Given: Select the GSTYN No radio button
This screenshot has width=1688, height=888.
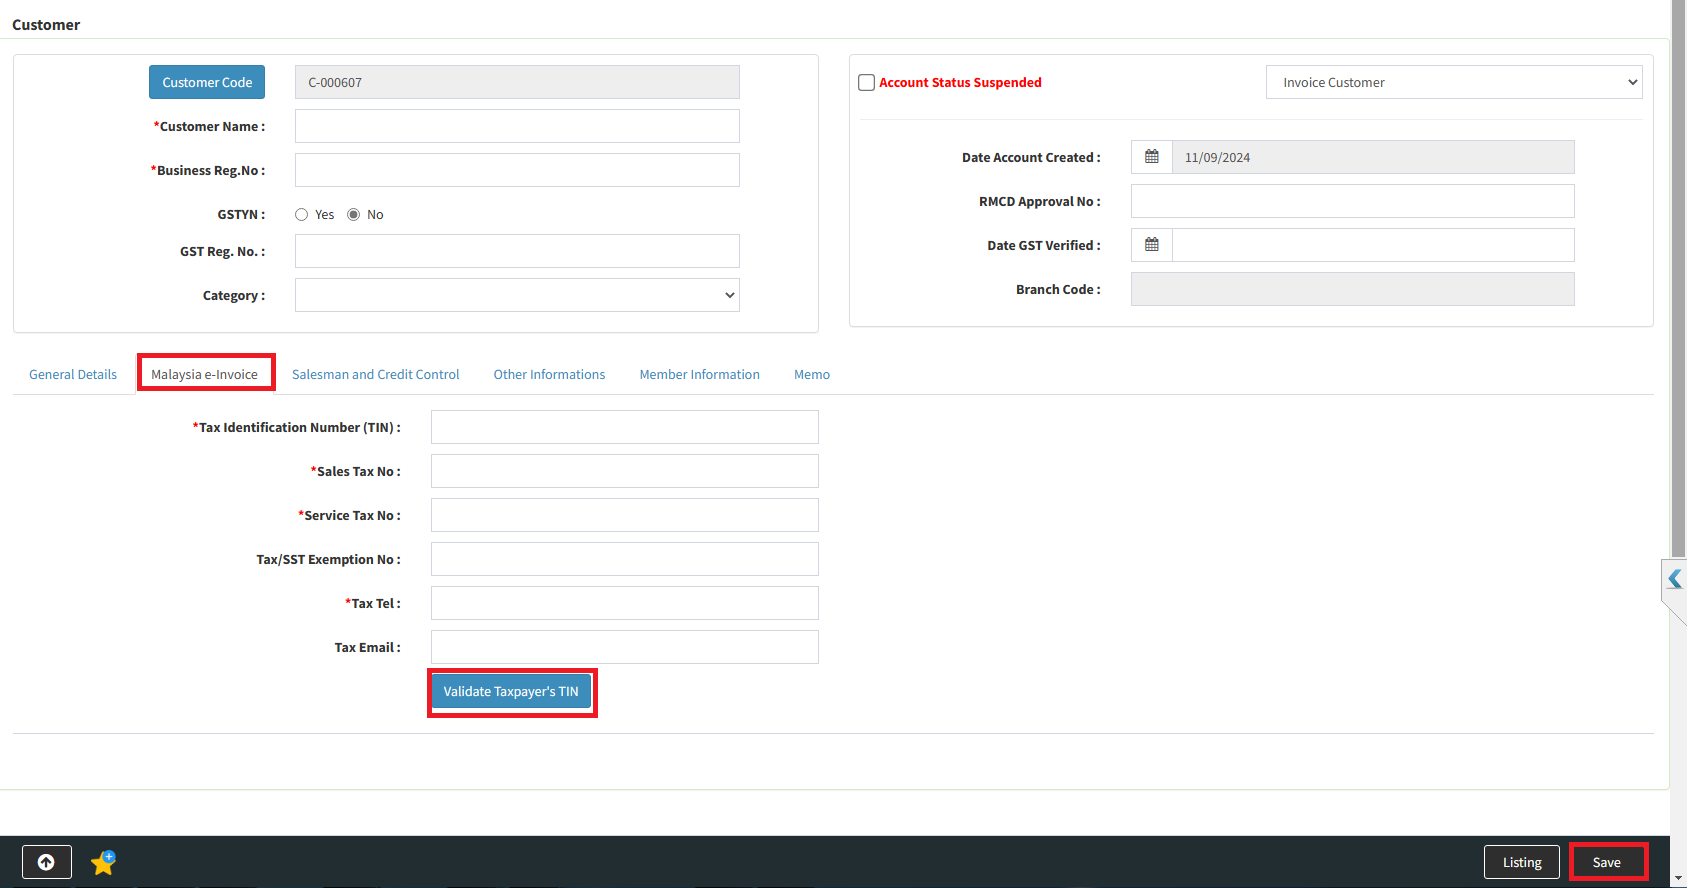Looking at the screenshot, I should [354, 215].
